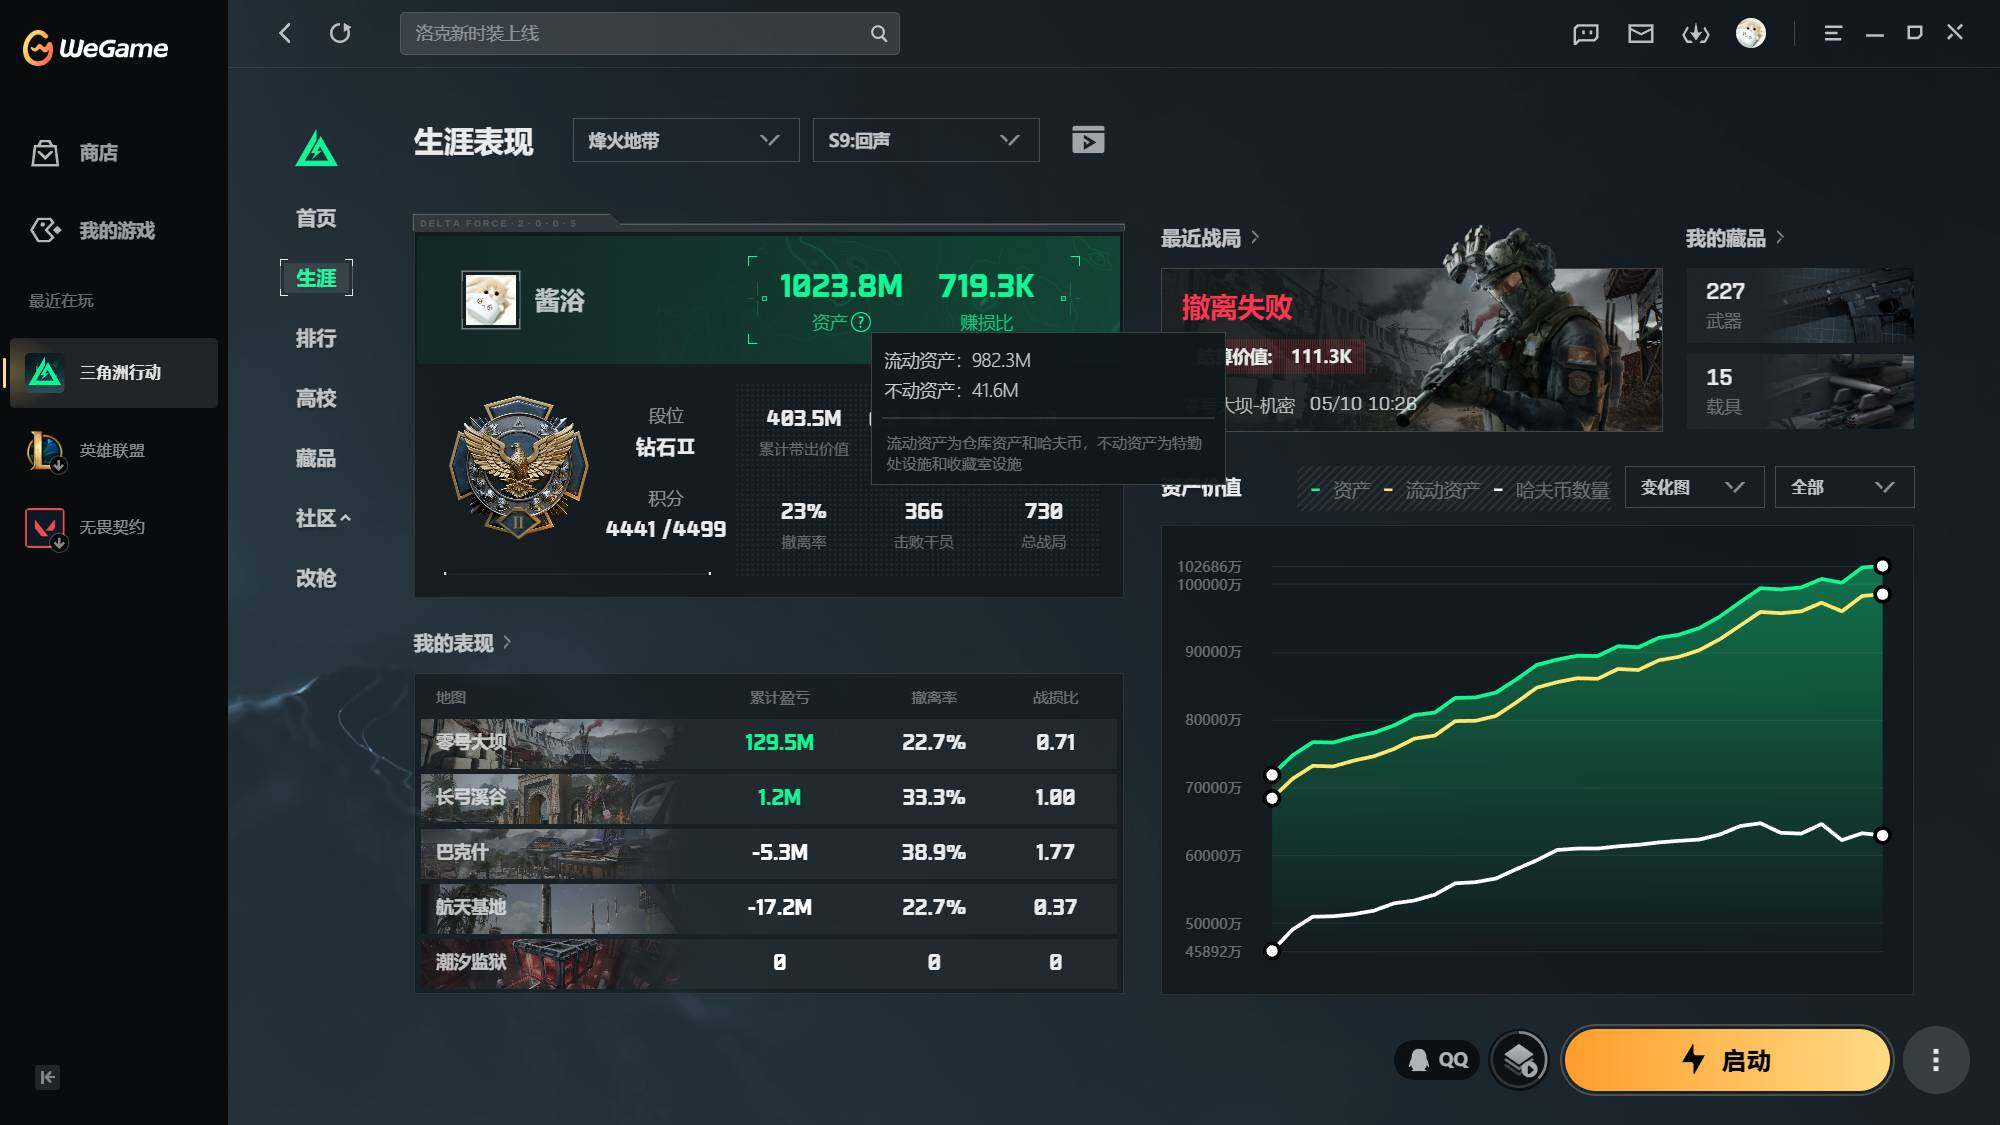The image size is (2000, 1125).
Task: Expand 最近战局 recent matches
Action: pos(1210,238)
